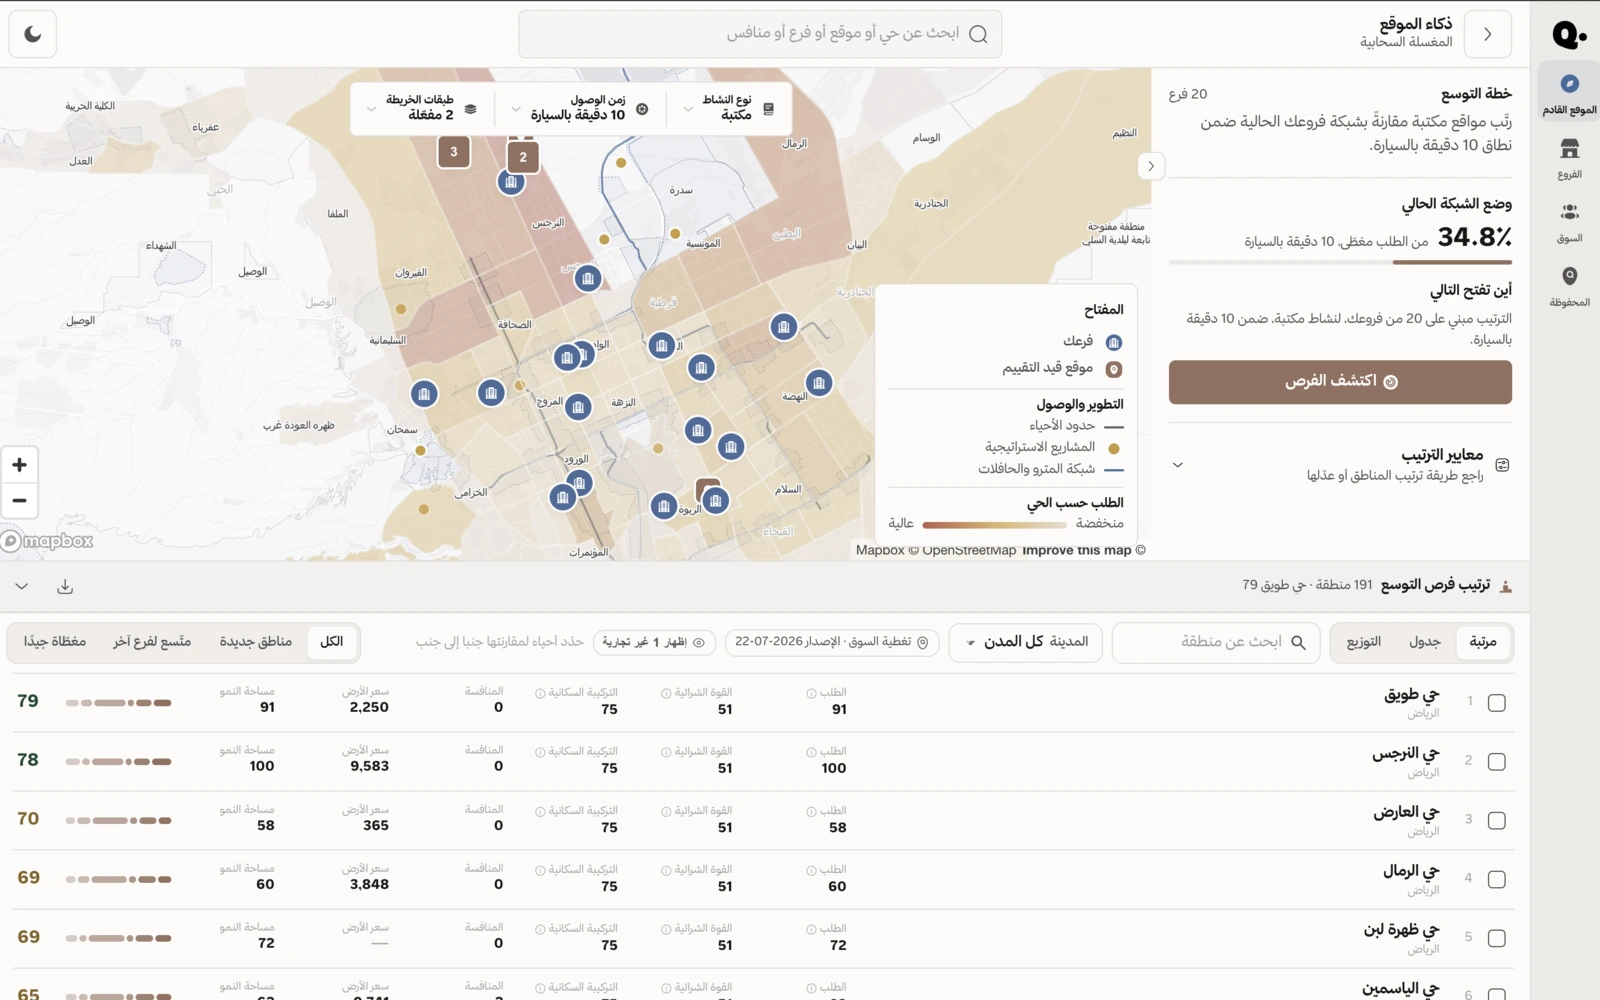
Task: Click ابحث عن منطقة search field
Action: [x=1216, y=642]
